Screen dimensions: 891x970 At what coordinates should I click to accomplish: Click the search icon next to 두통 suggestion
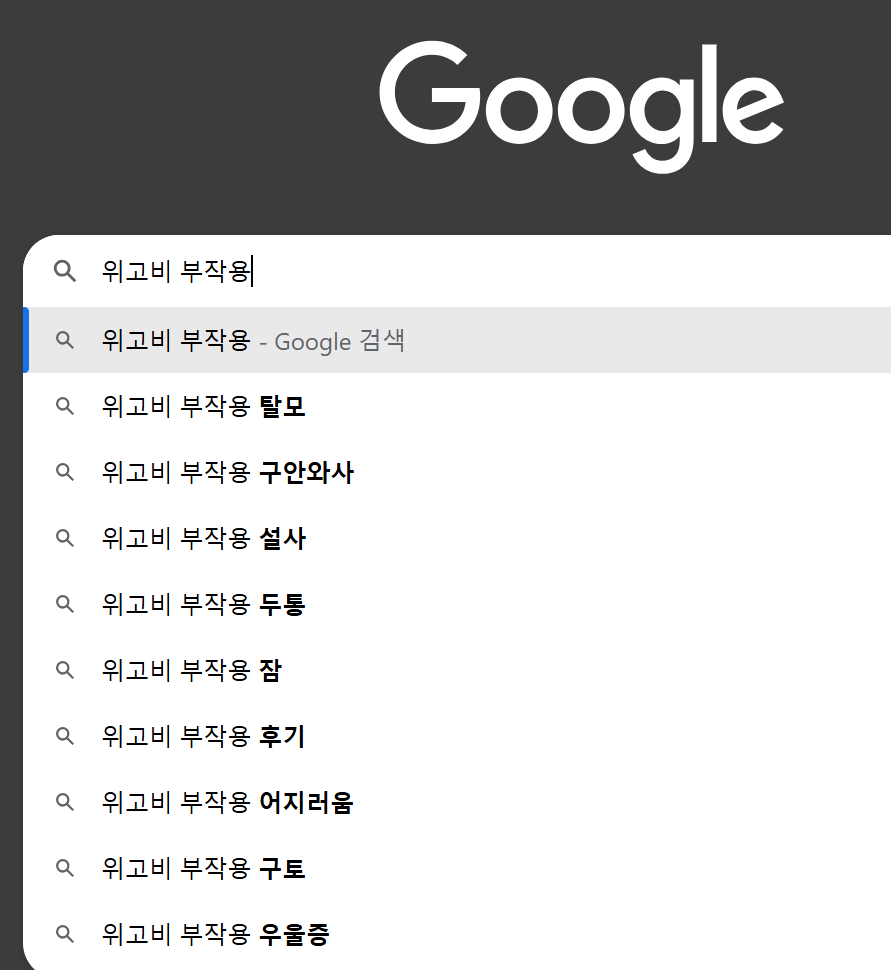[x=65, y=604]
